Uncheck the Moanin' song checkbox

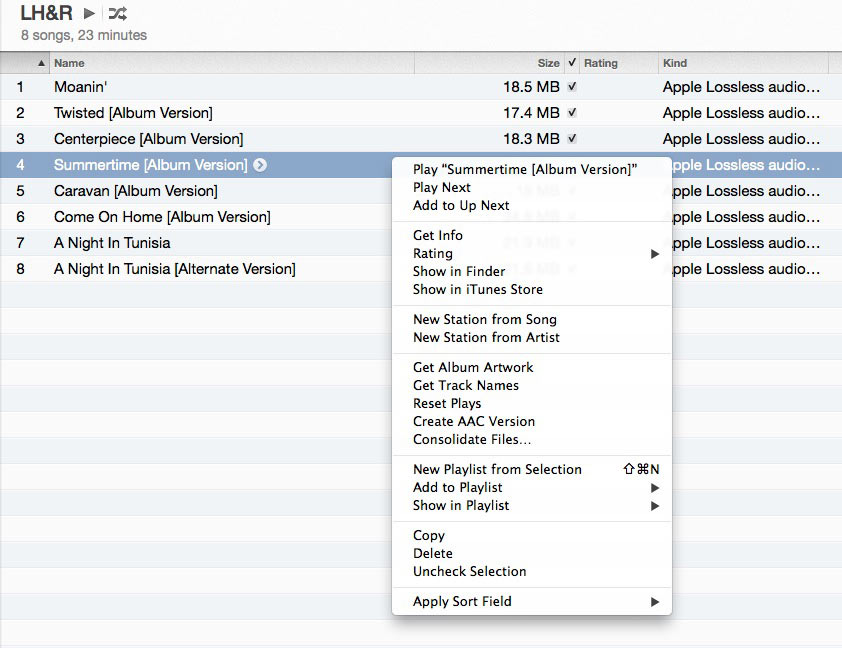click(x=570, y=87)
